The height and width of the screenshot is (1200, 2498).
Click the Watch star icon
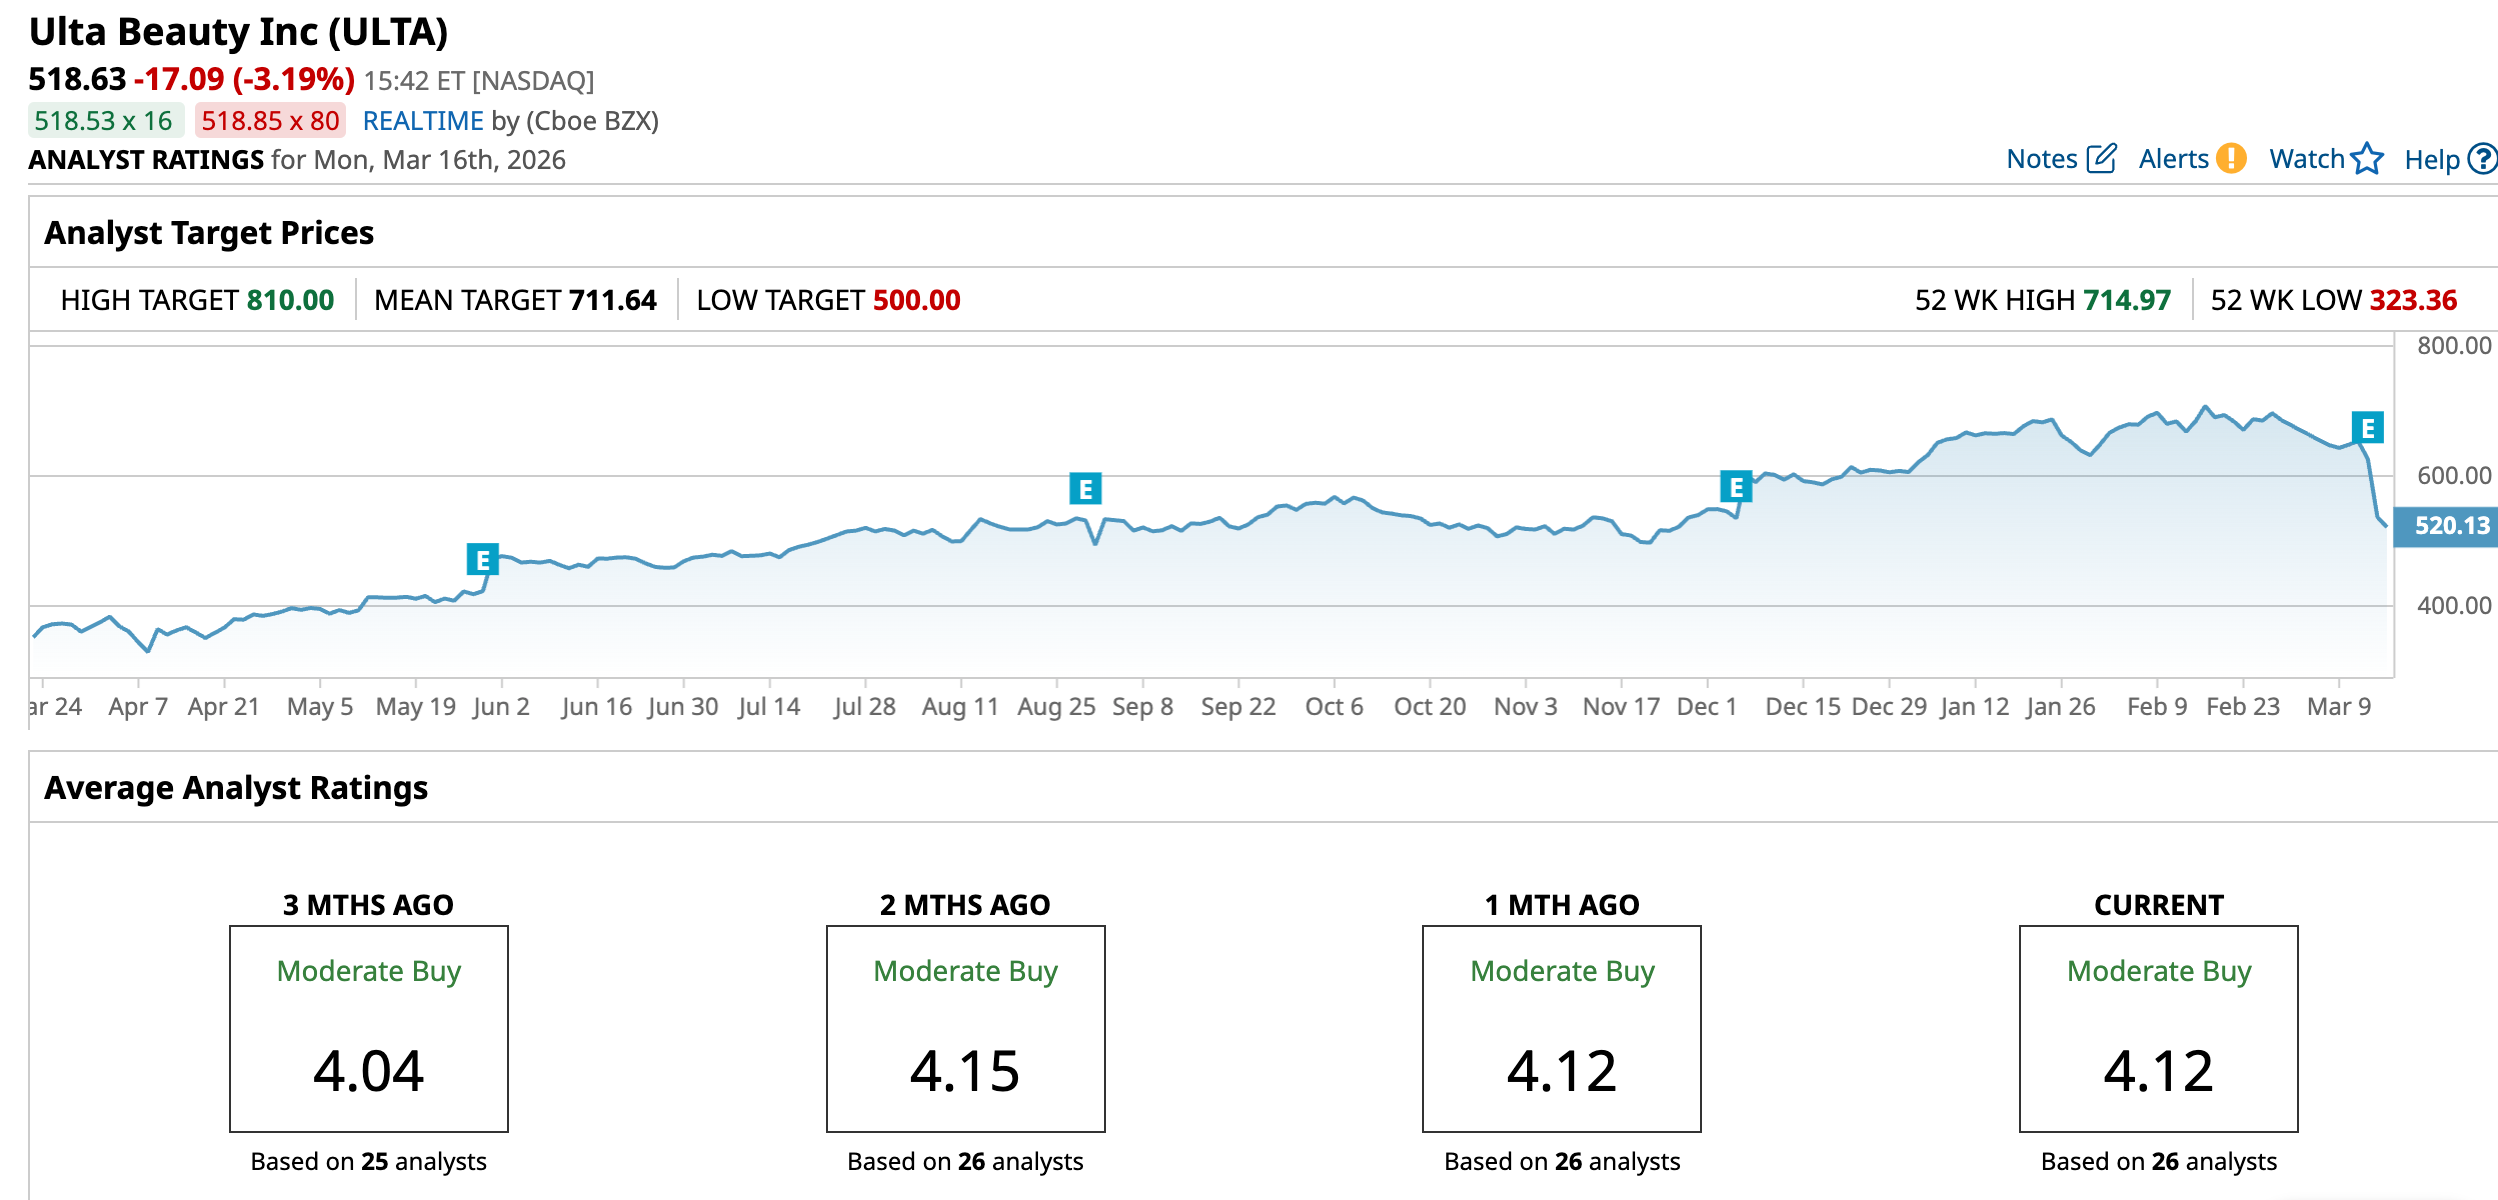click(2367, 159)
